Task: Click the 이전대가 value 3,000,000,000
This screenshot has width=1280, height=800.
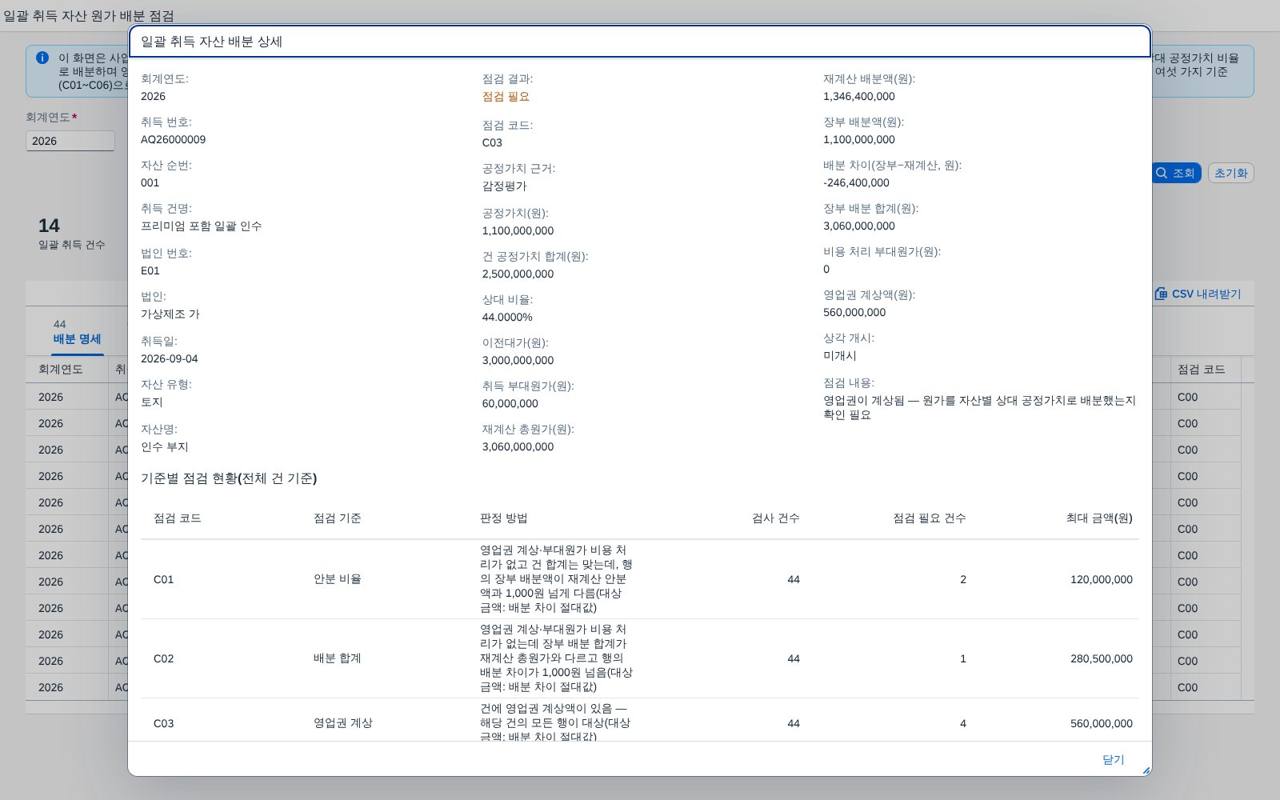Action: [518, 361]
